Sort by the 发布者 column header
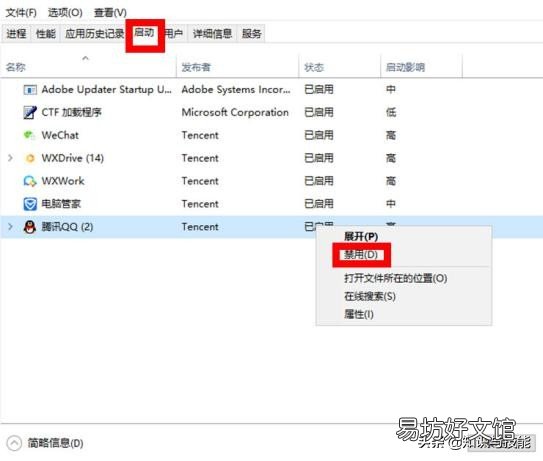Image resolution: width=543 pixels, height=461 pixels. point(196,67)
